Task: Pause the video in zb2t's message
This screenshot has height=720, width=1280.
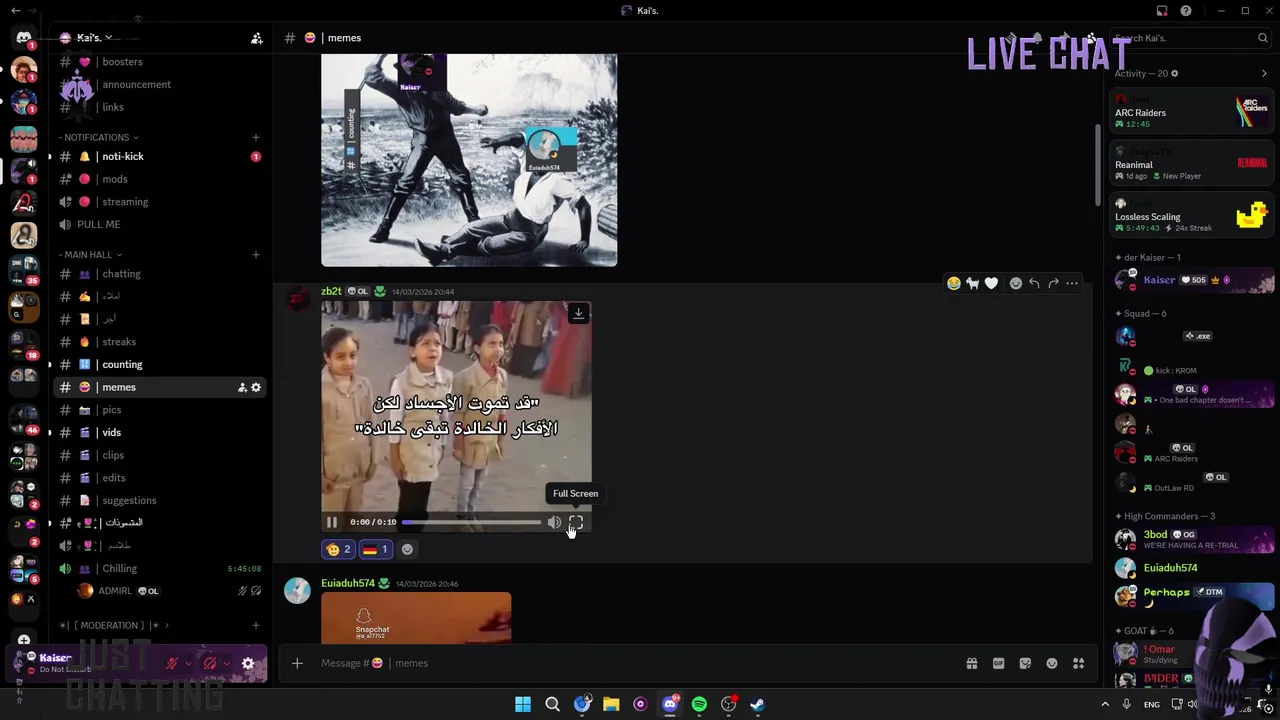Action: pyautogui.click(x=332, y=522)
